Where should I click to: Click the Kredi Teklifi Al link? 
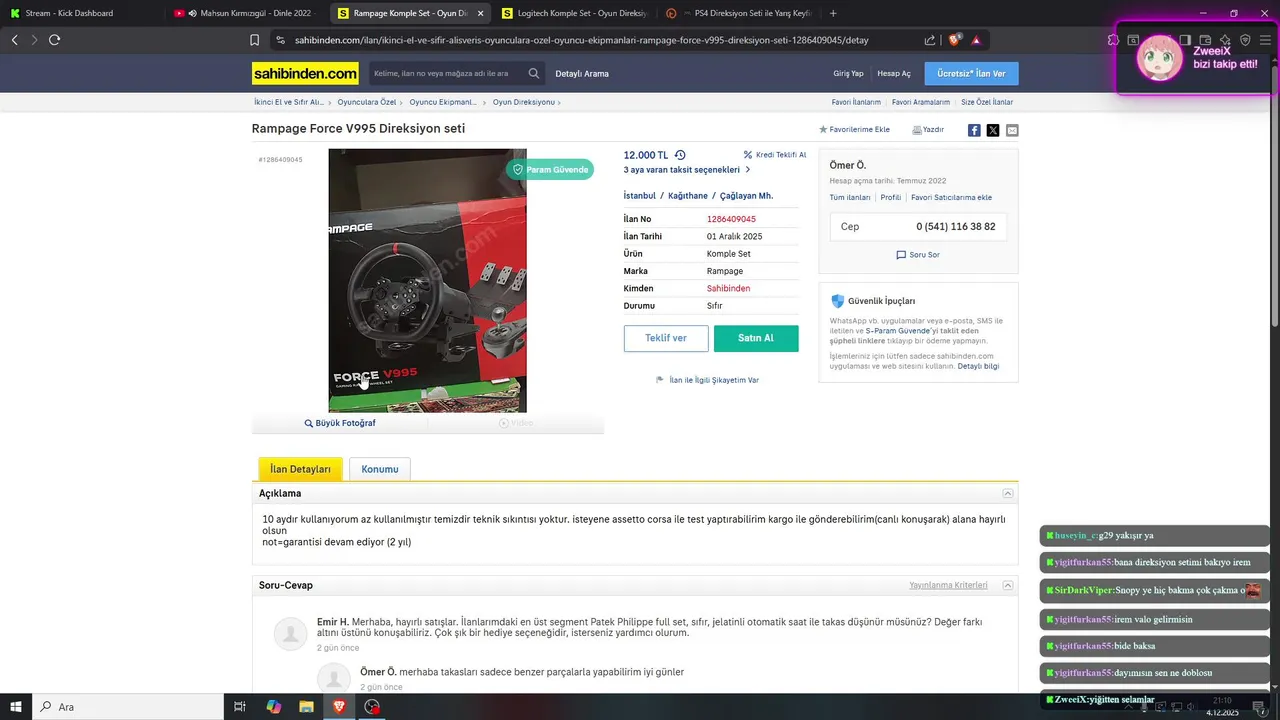(x=775, y=155)
